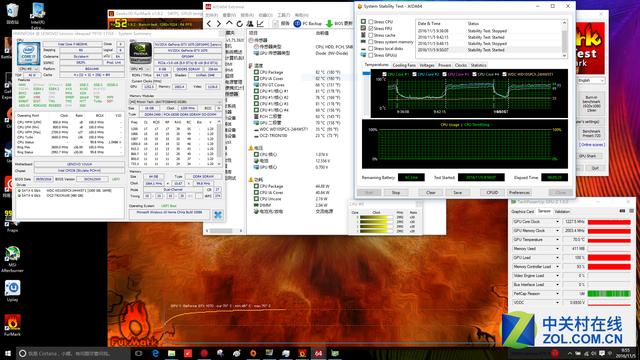
Task: Click the event log scrollbar in stability test
Action: pos(565,39)
